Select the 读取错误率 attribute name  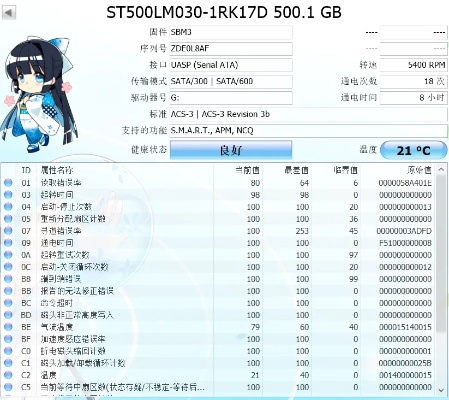coord(61,183)
